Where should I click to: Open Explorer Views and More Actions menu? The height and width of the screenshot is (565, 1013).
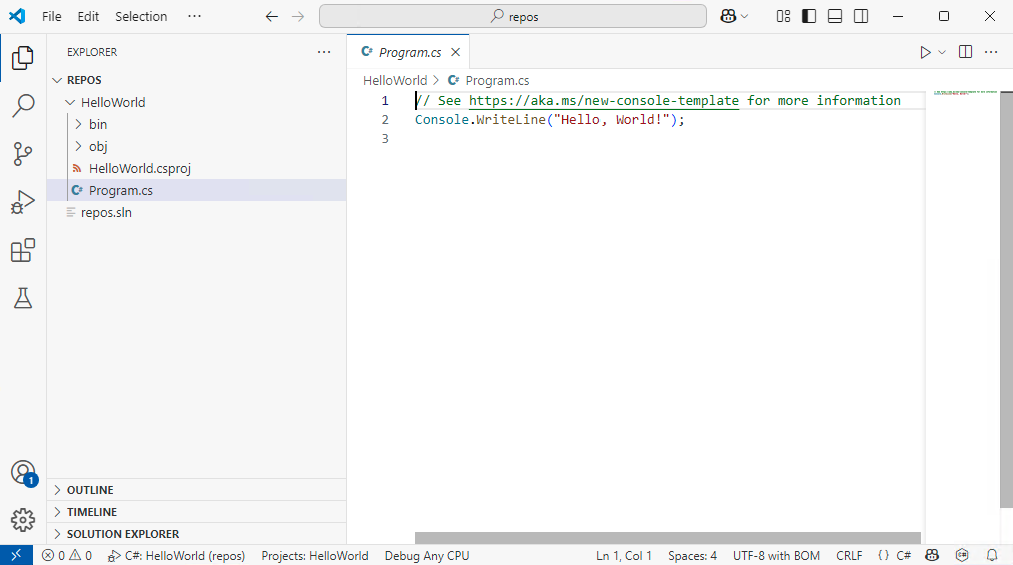click(x=324, y=52)
